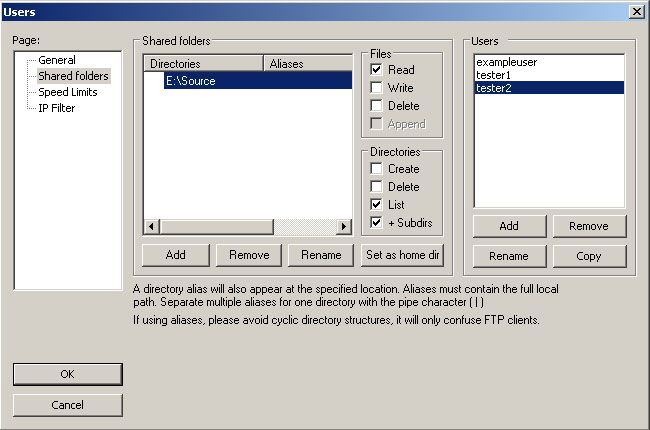Screen dimensions: 650x430
Task: Enable the Files Write checkbox
Action: click(x=376, y=88)
